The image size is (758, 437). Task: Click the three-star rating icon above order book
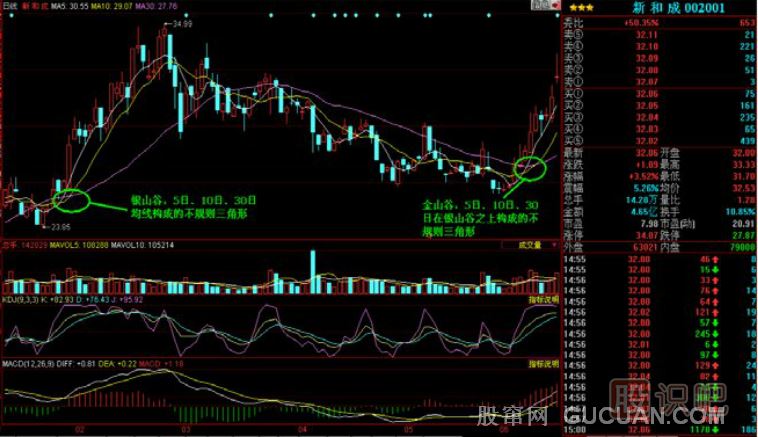coord(578,6)
